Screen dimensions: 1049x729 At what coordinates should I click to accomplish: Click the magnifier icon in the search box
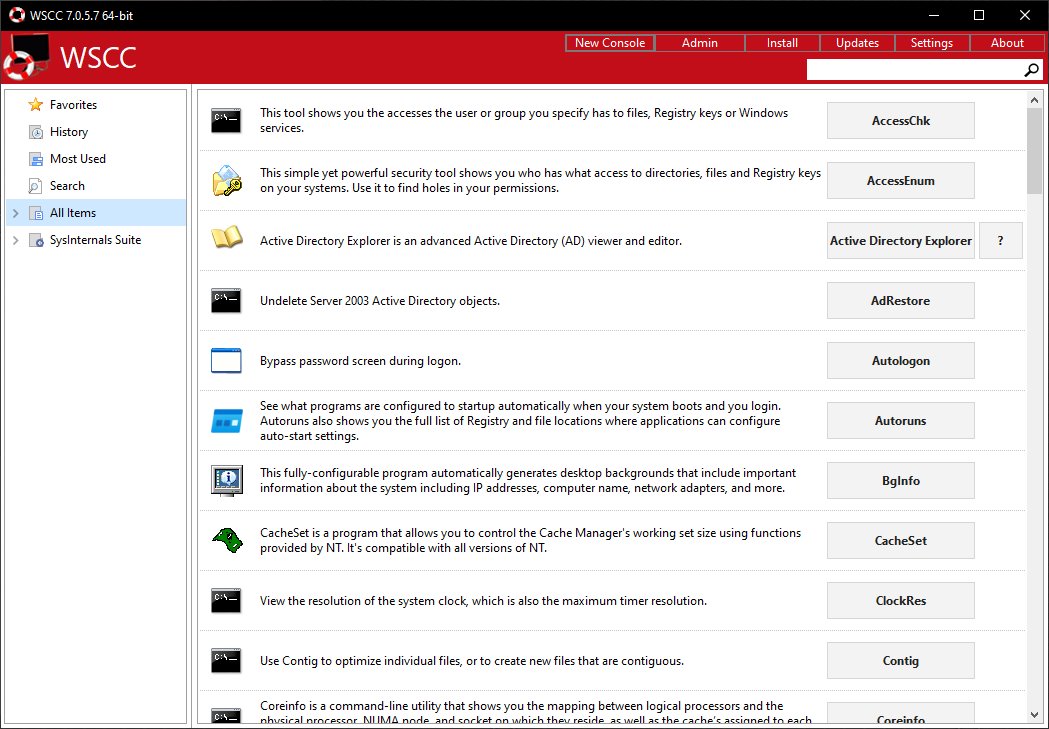click(x=1032, y=70)
